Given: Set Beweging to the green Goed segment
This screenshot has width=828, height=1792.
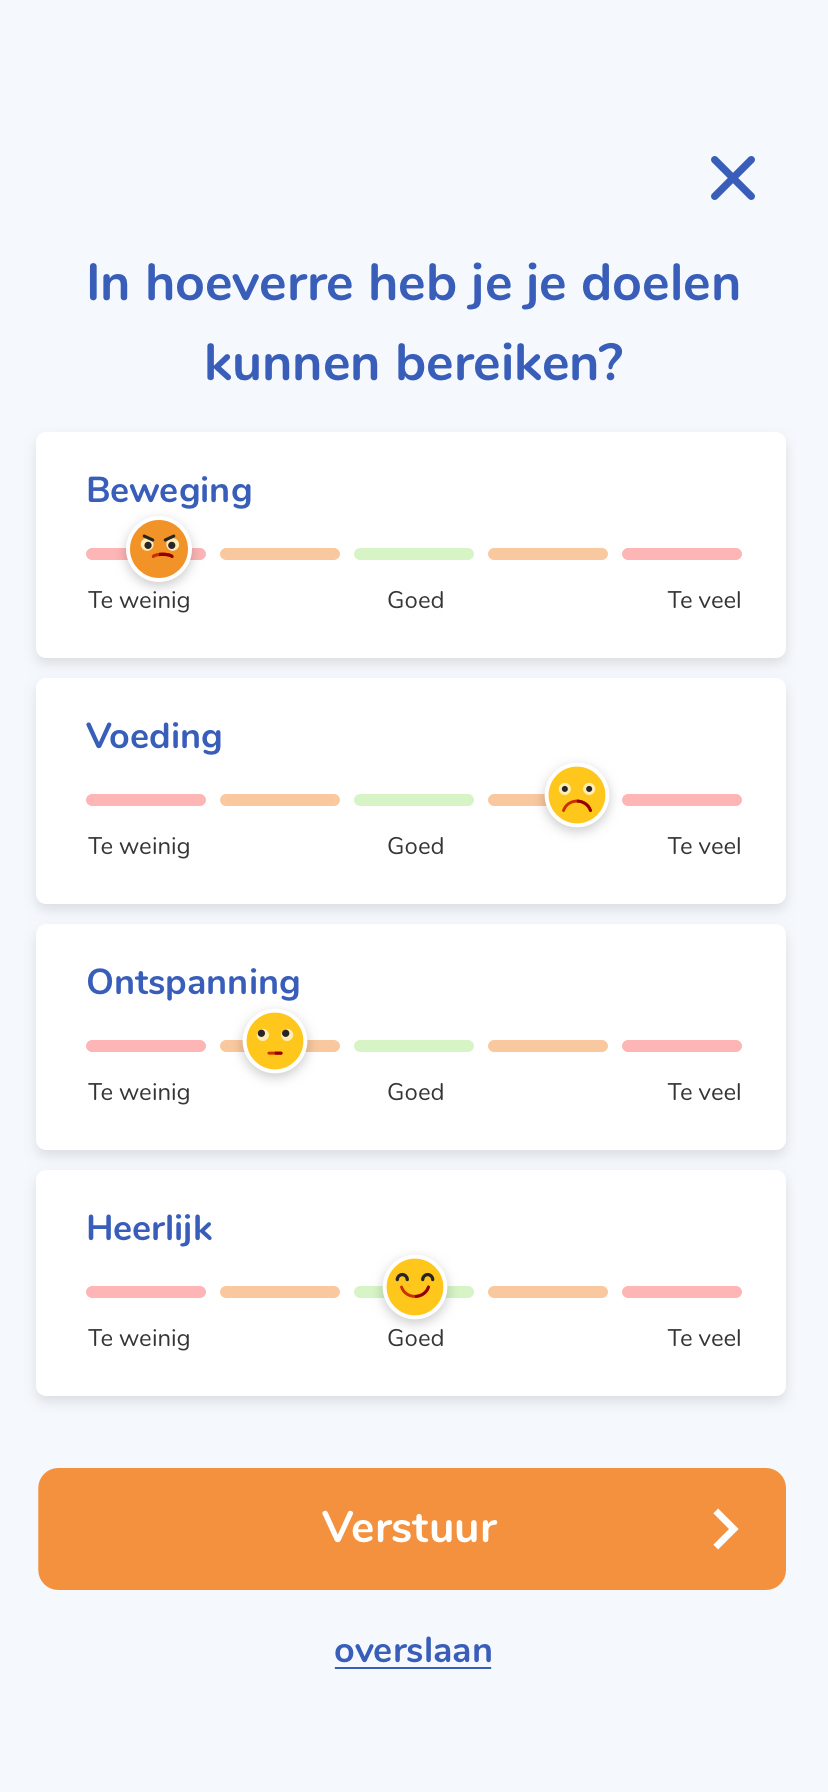Looking at the screenshot, I should coord(414,554).
